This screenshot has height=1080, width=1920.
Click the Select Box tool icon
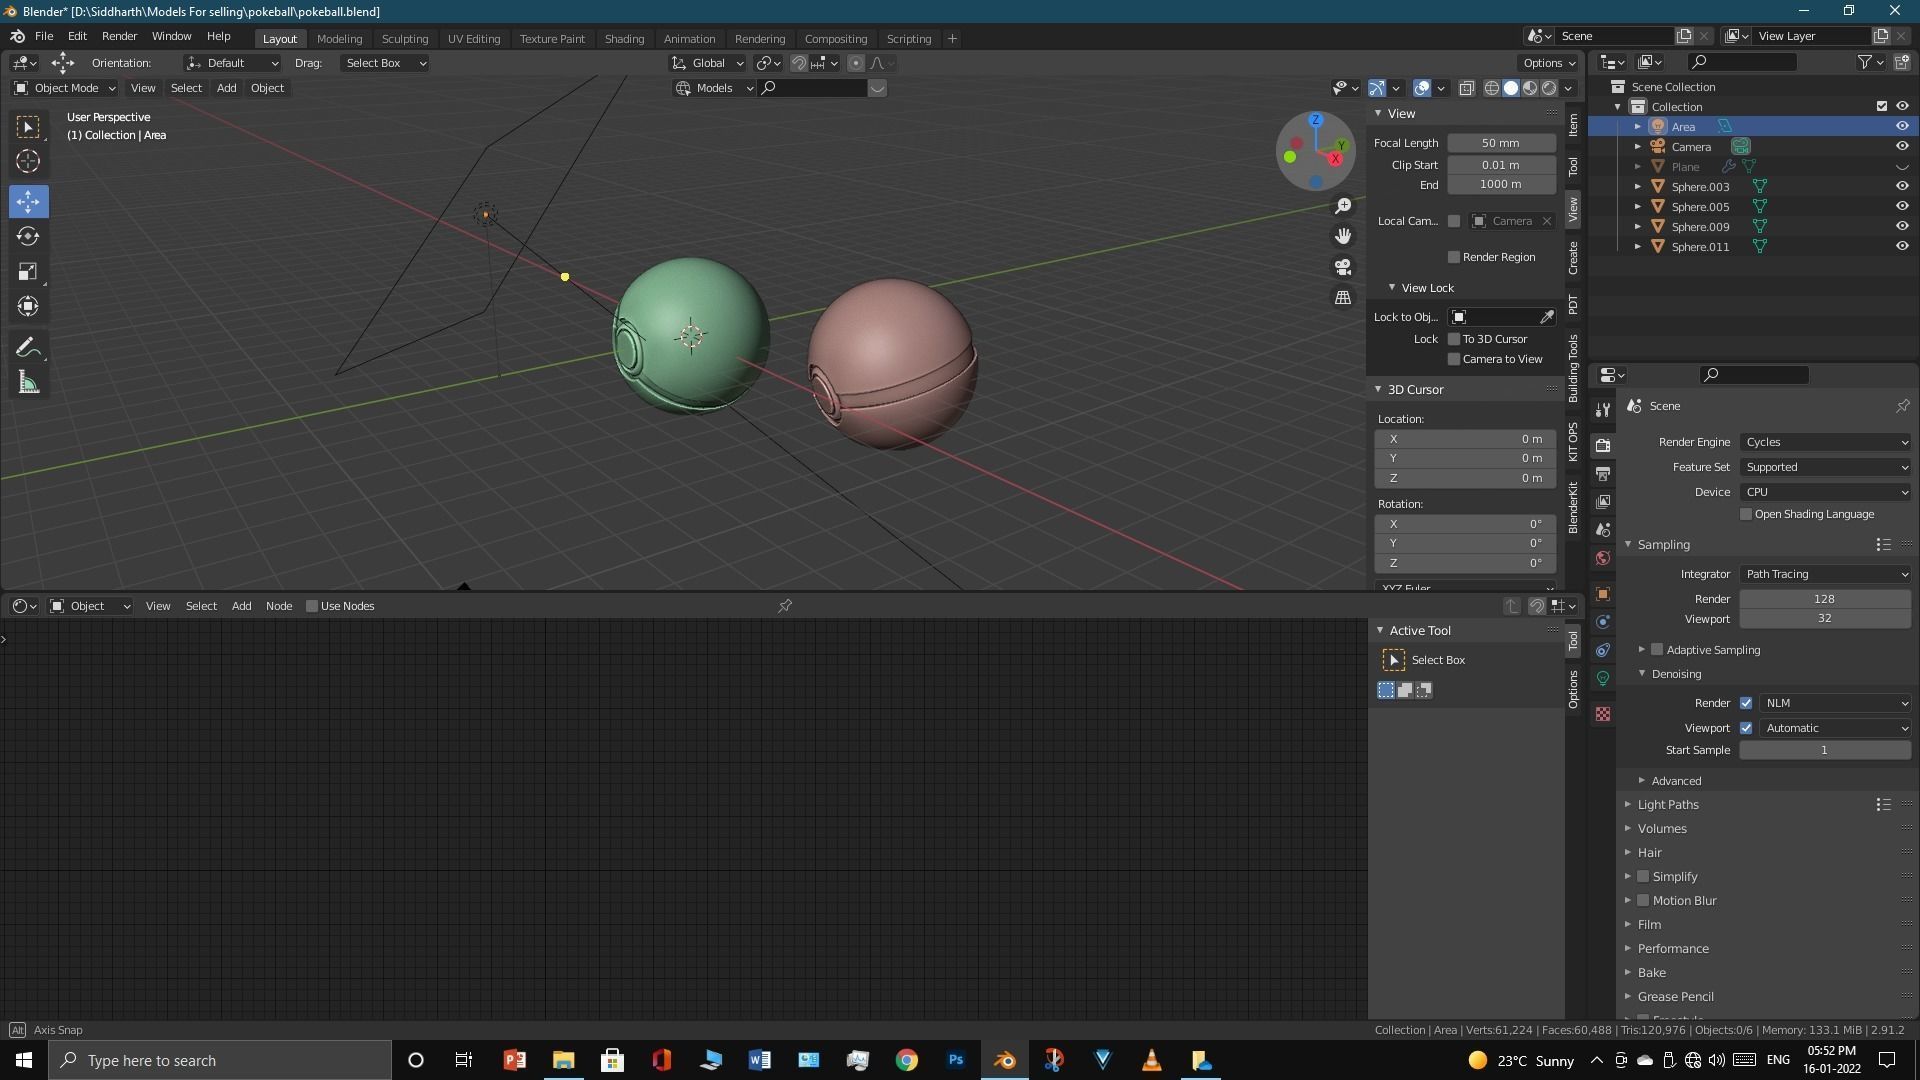click(x=28, y=127)
